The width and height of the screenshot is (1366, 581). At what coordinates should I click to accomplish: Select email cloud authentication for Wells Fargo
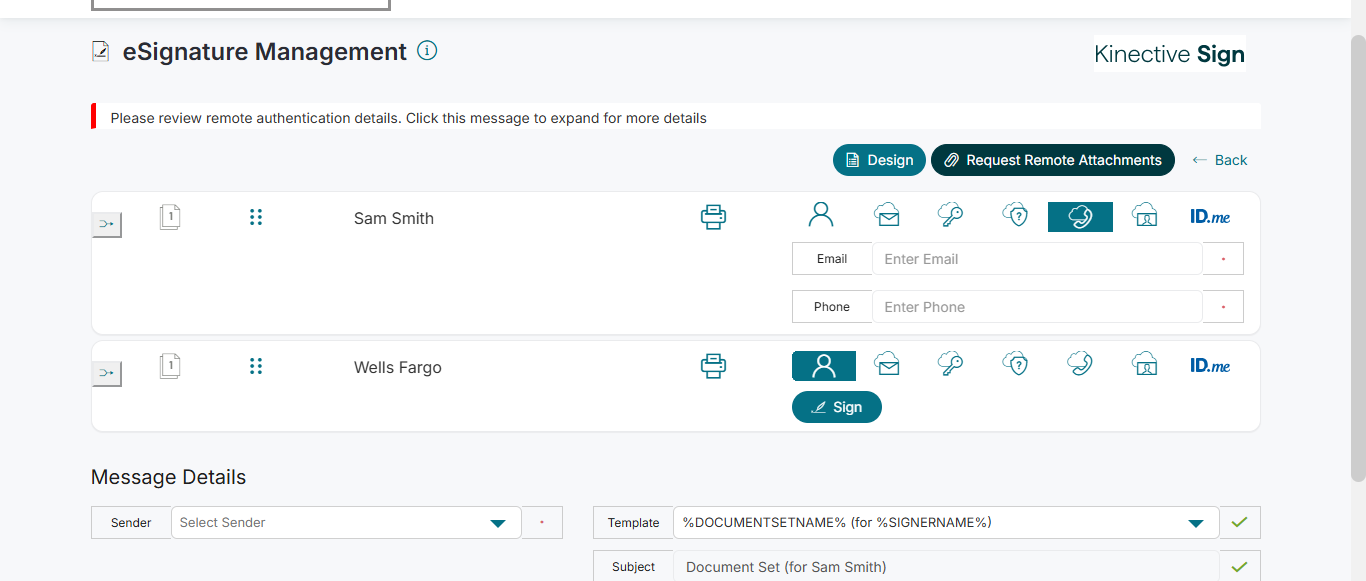point(886,364)
